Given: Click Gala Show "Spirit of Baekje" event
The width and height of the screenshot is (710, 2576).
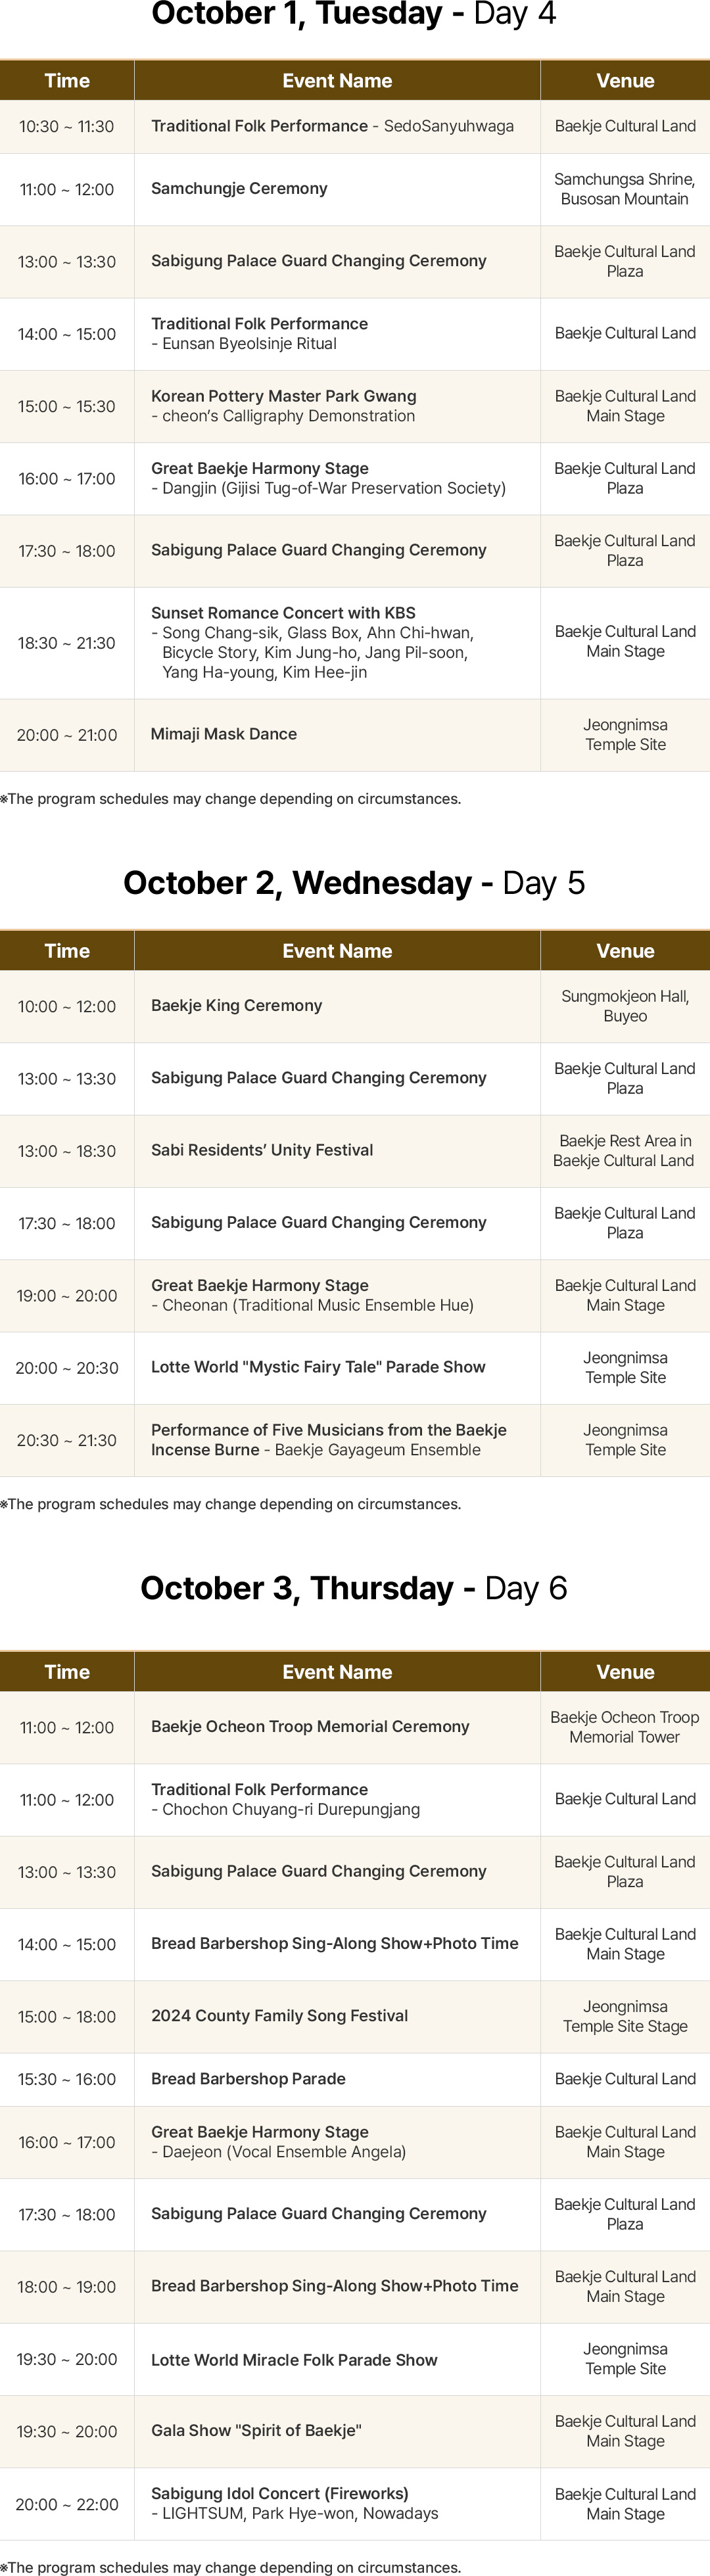Looking at the screenshot, I should 256,2431.
